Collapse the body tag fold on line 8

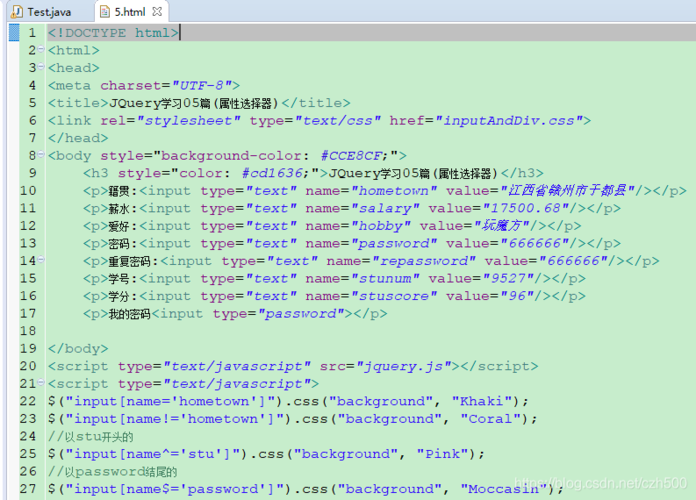tap(41, 154)
